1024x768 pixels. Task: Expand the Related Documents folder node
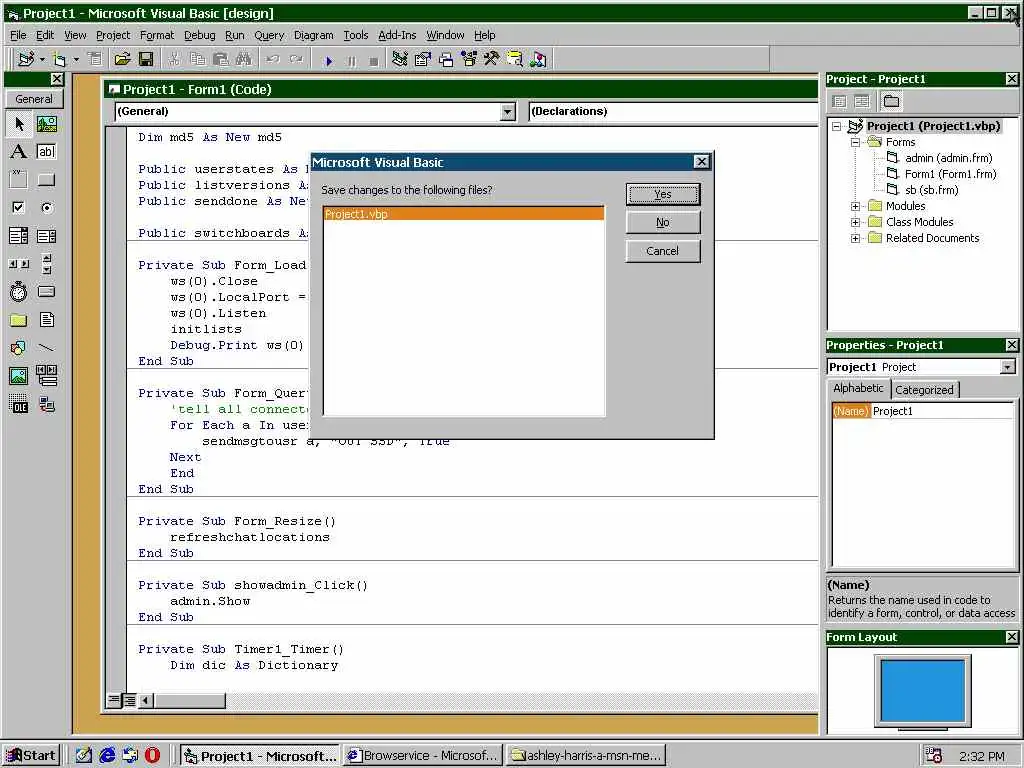tap(856, 238)
